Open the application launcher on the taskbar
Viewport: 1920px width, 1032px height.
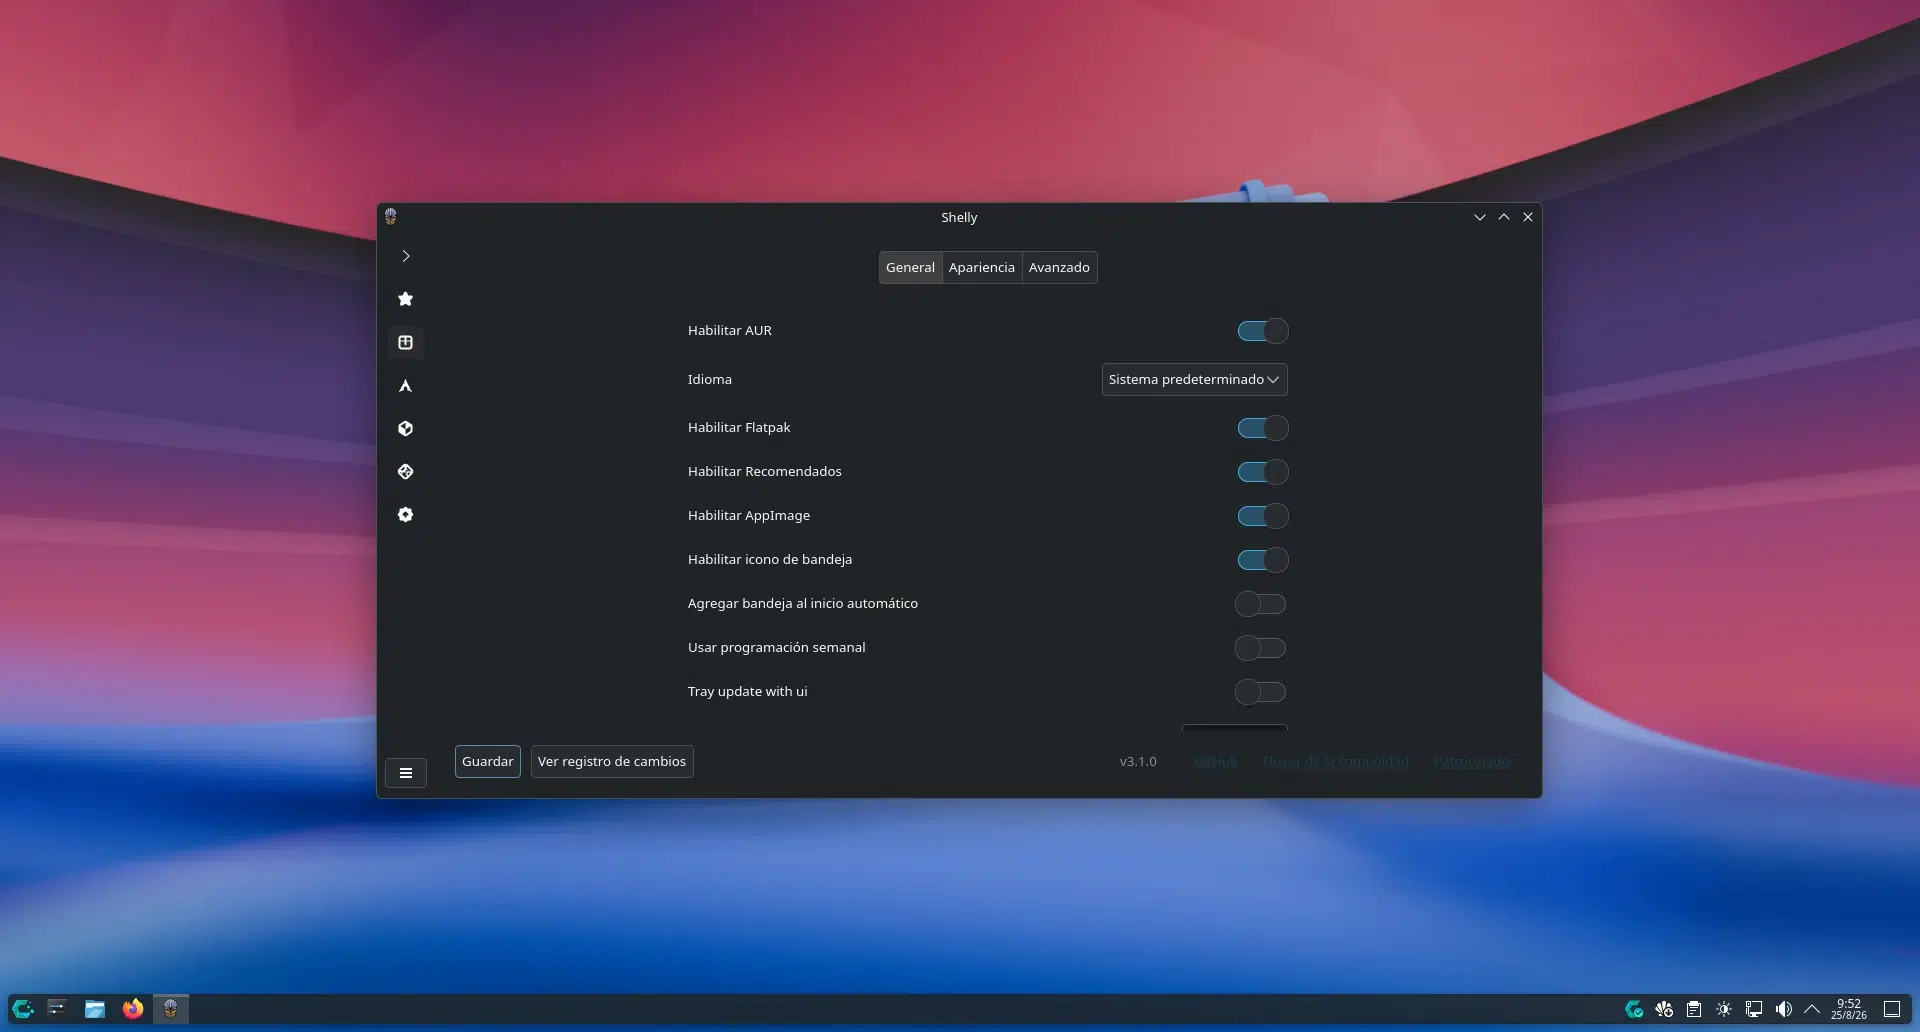[x=23, y=1009]
